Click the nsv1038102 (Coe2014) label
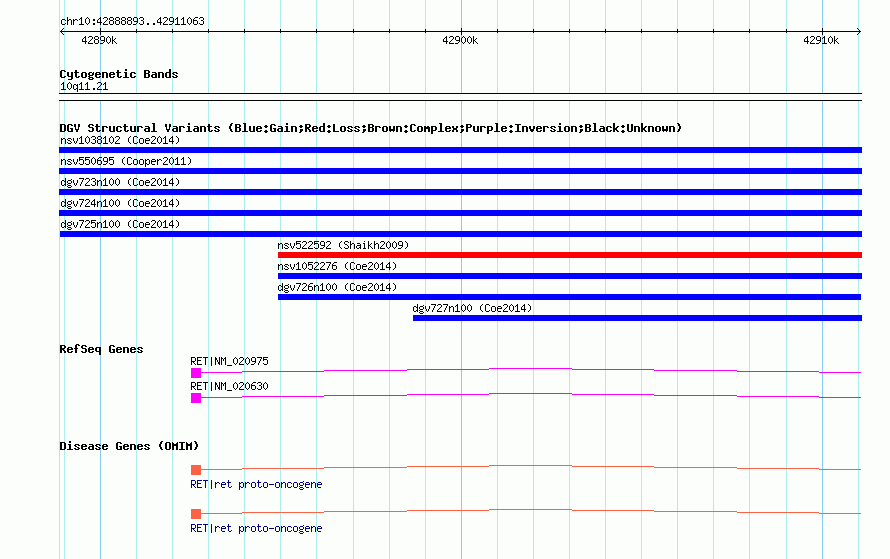 point(120,140)
